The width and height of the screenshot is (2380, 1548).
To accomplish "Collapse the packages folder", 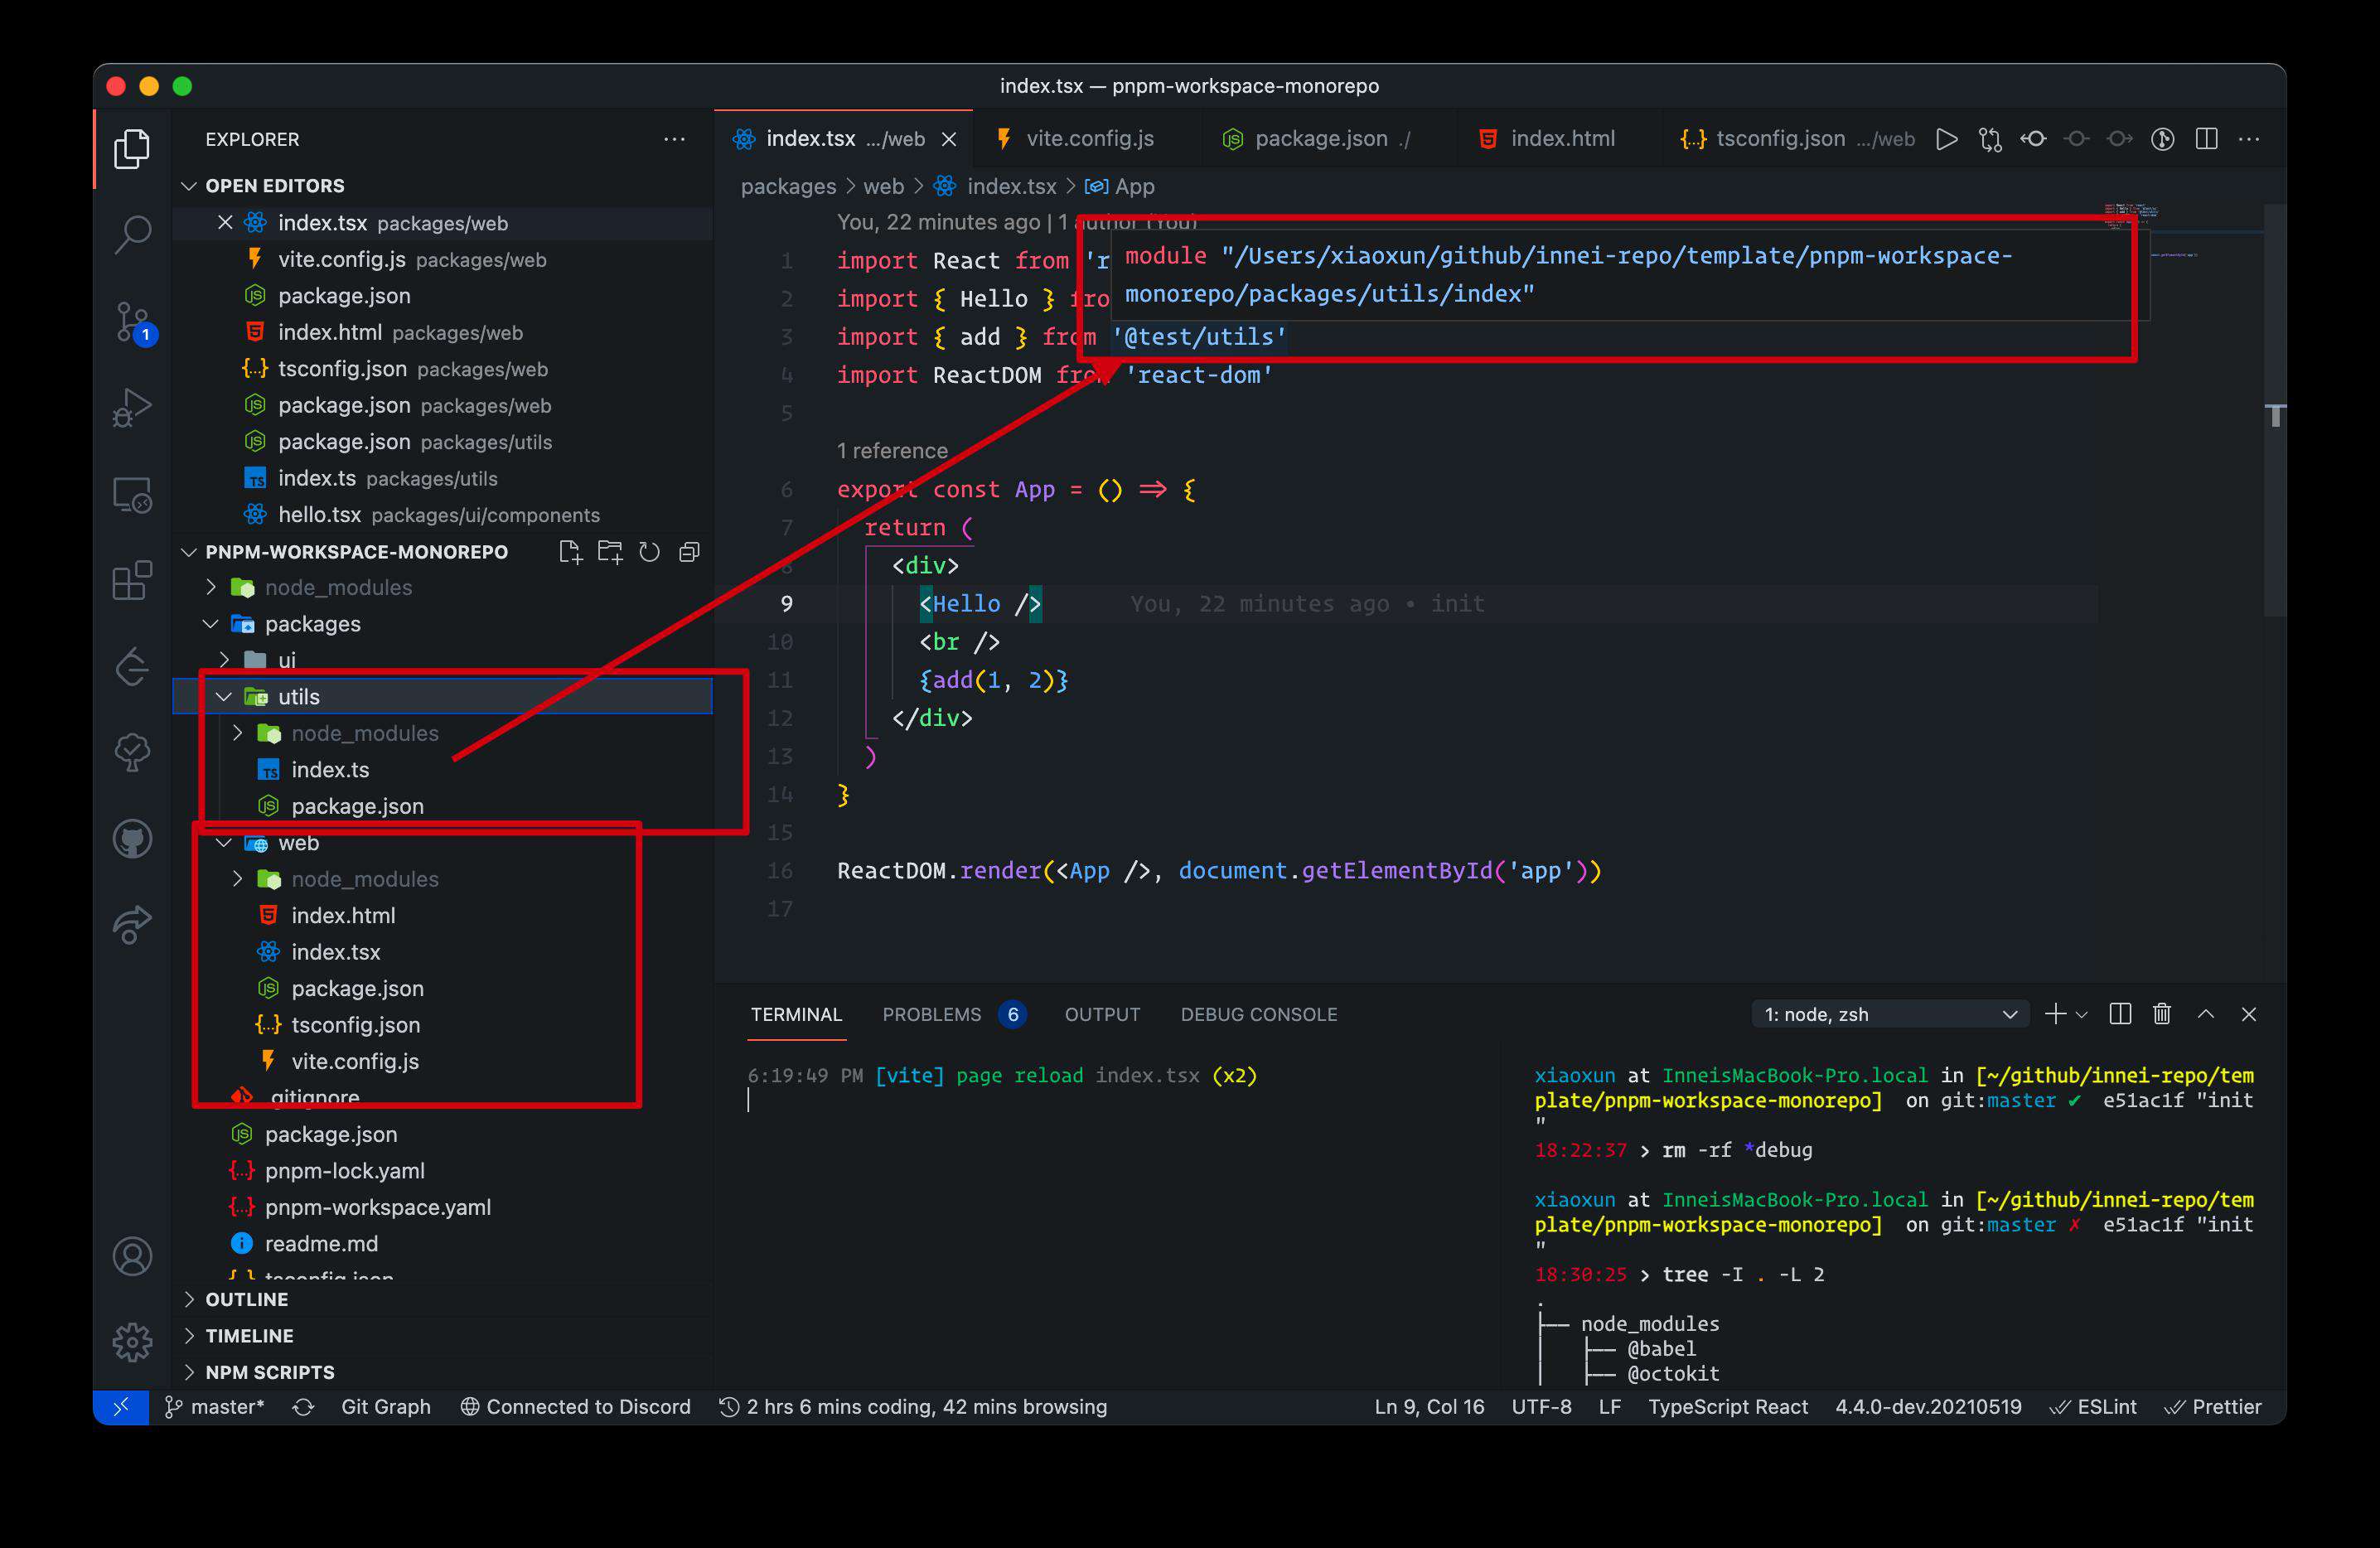I will (443, 624).
